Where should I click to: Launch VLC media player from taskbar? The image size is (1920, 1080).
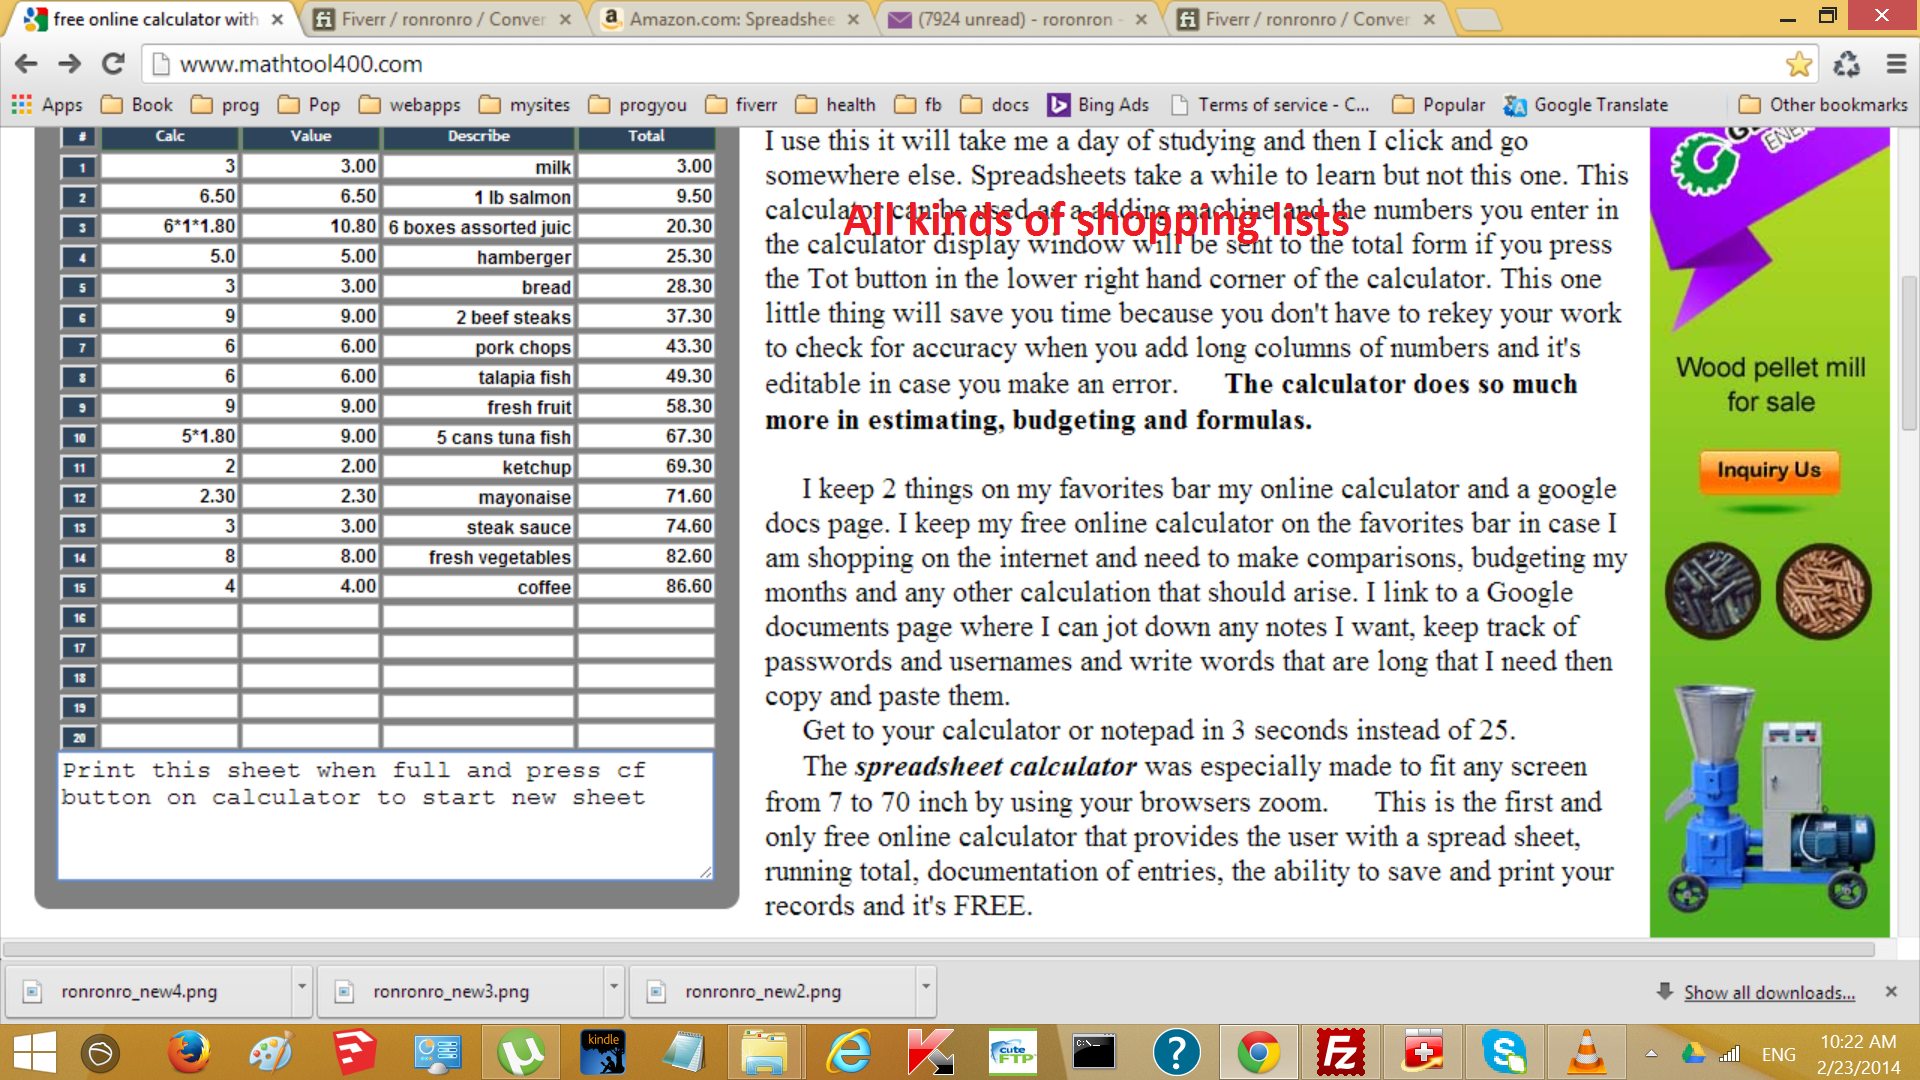click(x=1586, y=1053)
